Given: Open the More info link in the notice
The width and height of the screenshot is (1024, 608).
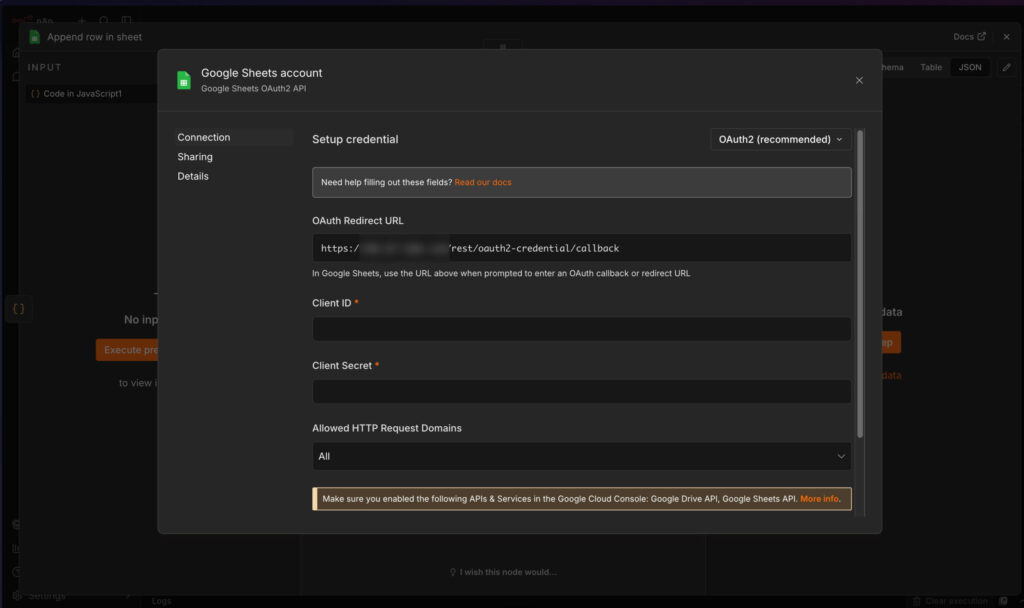Looking at the screenshot, I should [x=820, y=499].
